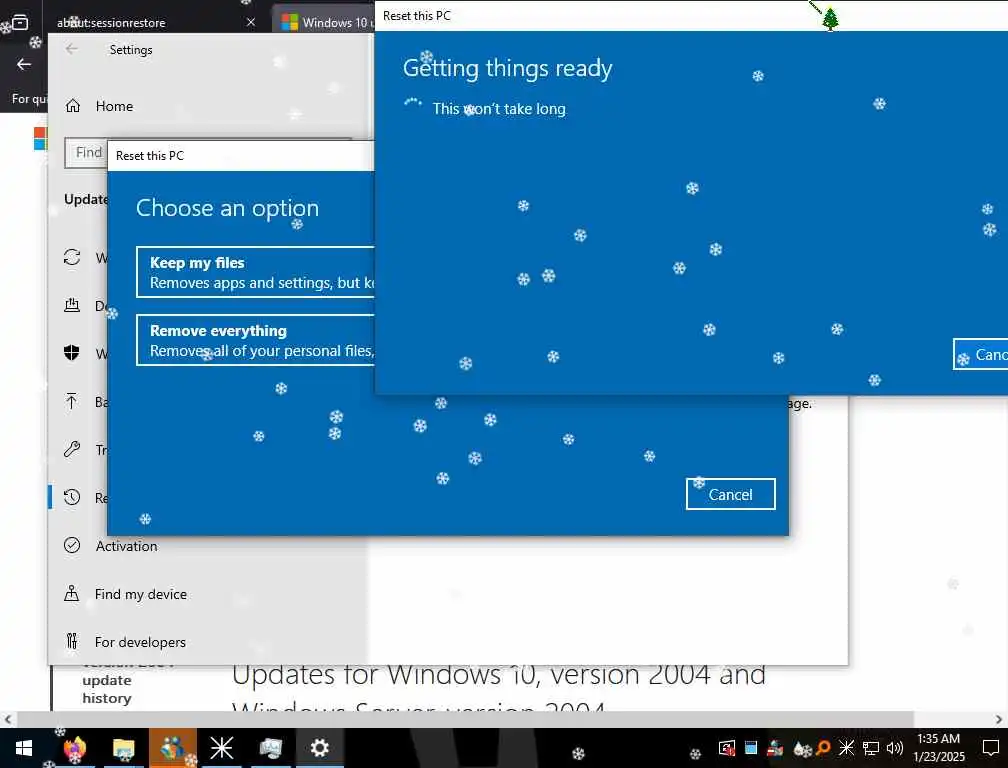
Task: Click the Christmas tree icon in the title bar
Action: click(x=830, y=19)
